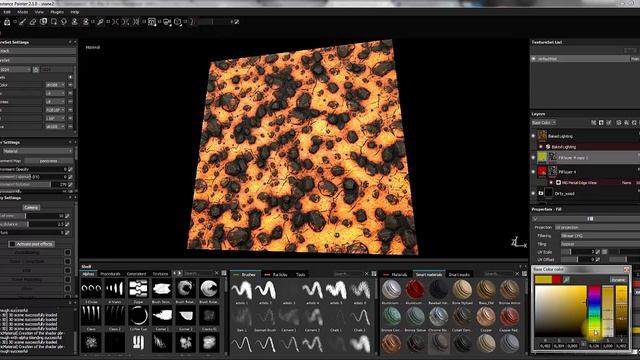The height and width of the screenshot is (360, 640).
Task: Switch Materials shelf grid view icon
Action: point(524,274)
